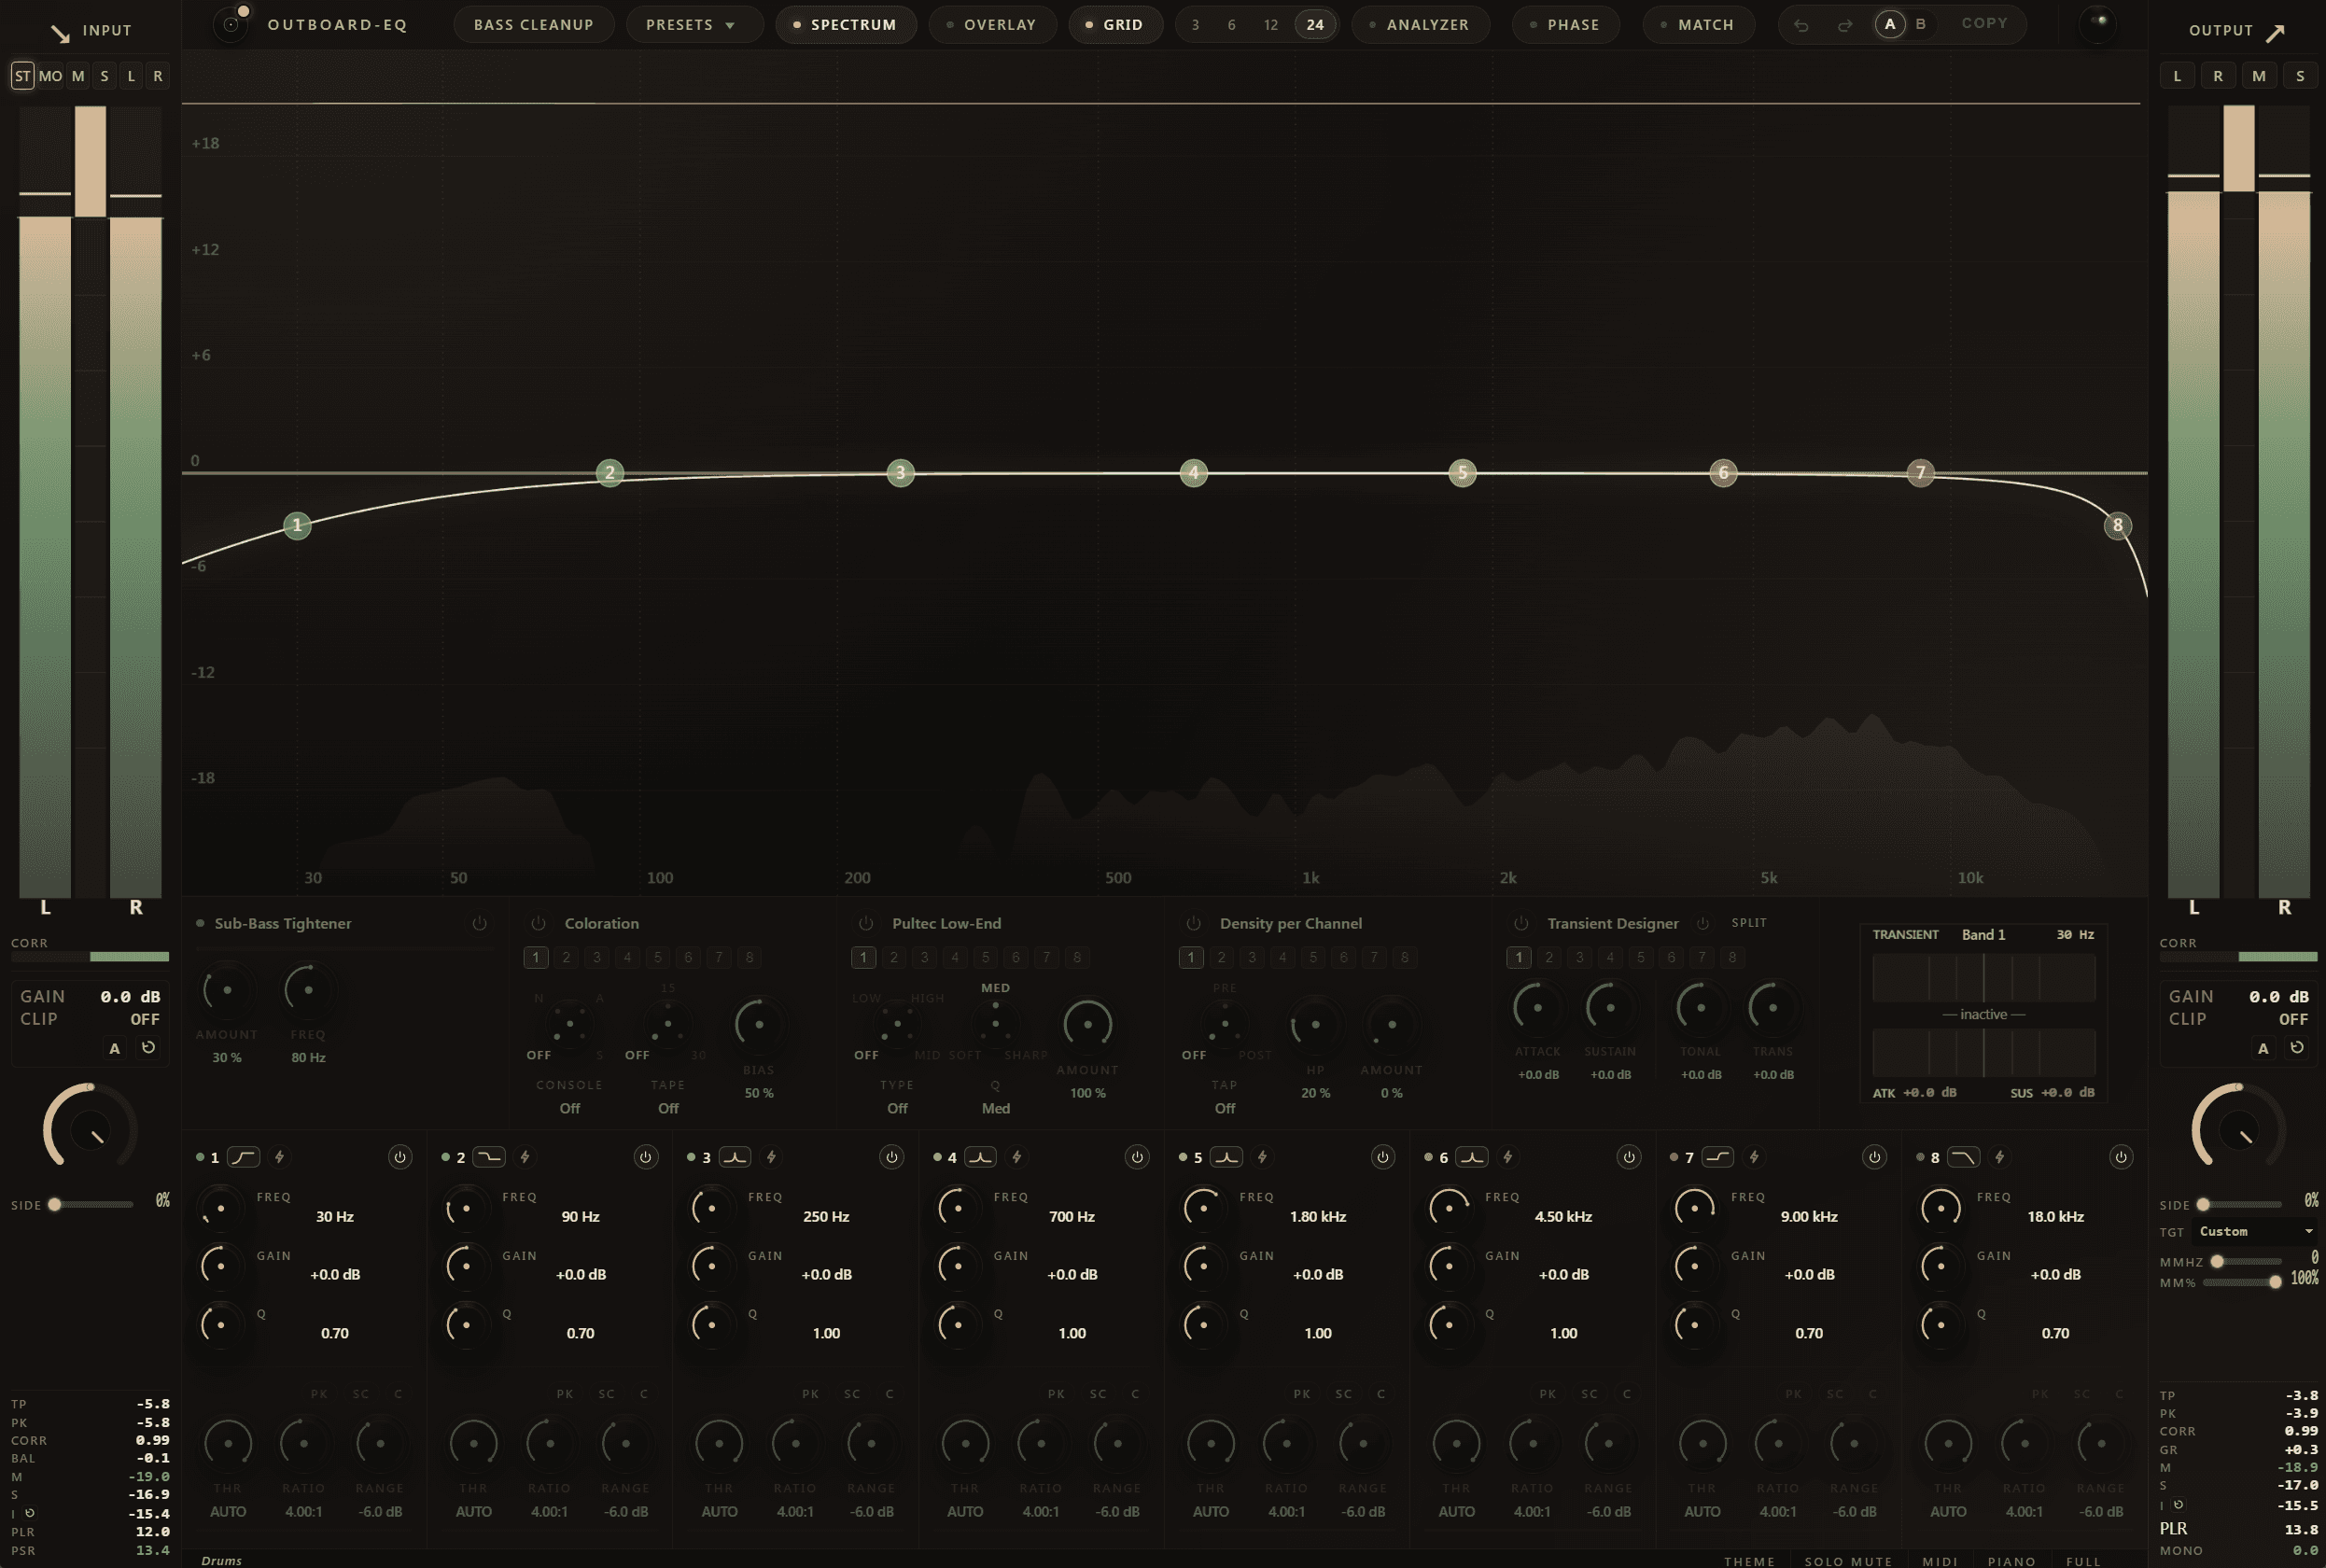Select grid range 6
Viewport: 2326px width, 1568px height.
(1231, 24)
